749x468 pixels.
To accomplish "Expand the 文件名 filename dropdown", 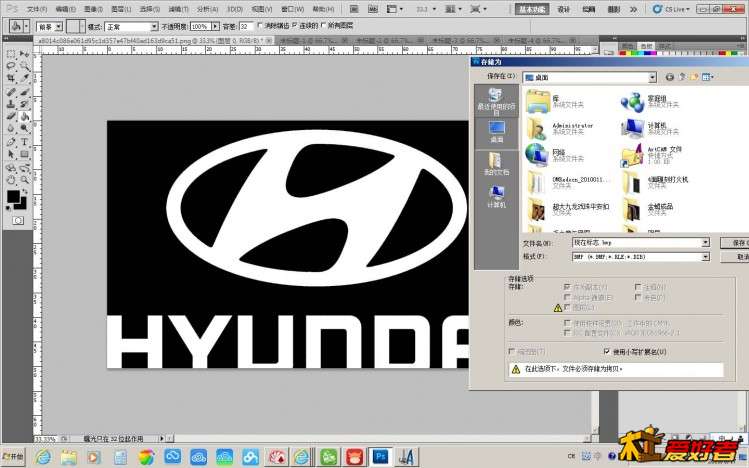I will point(706,243).
